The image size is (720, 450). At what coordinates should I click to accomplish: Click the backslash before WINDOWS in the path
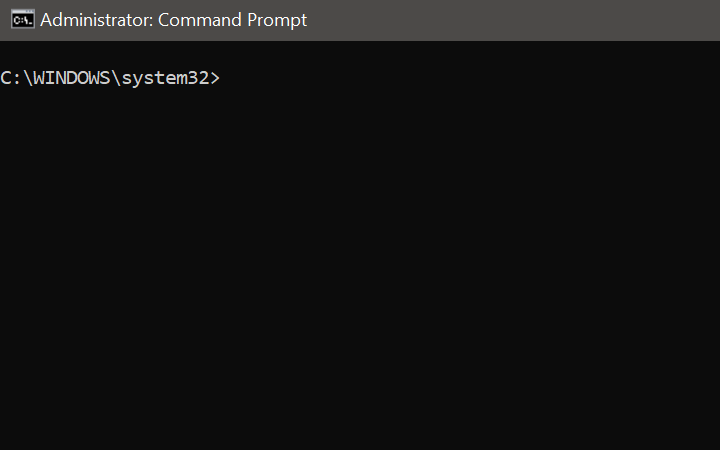28,78
